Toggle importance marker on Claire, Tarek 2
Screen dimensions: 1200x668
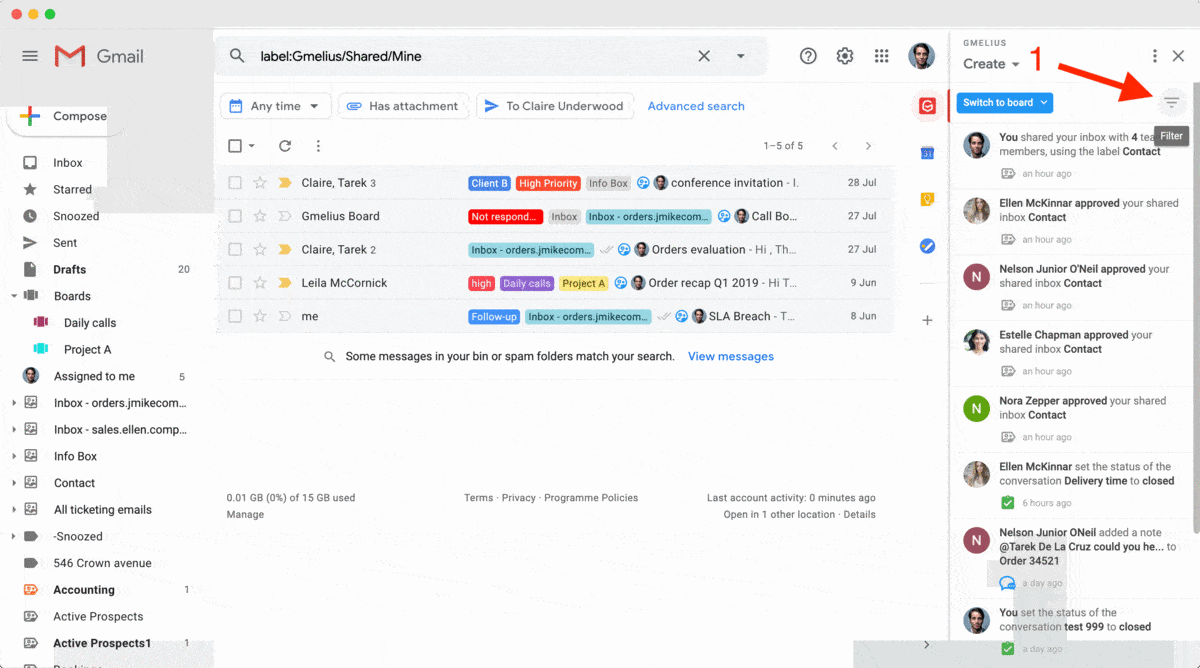(284, 250)
